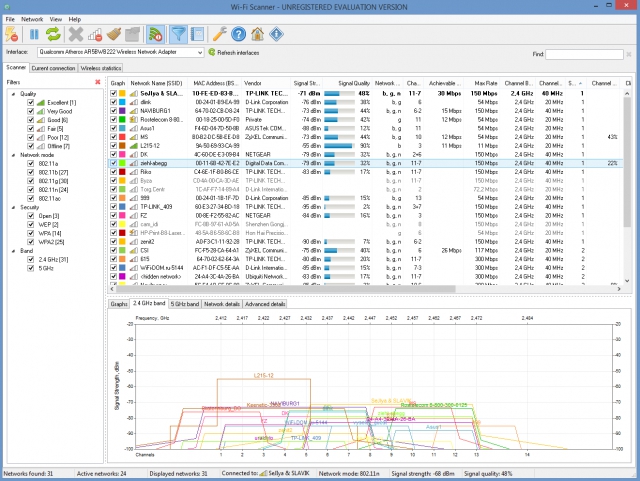
Task: Click the Very Good quality signal icon
Action: pos(40,111)
